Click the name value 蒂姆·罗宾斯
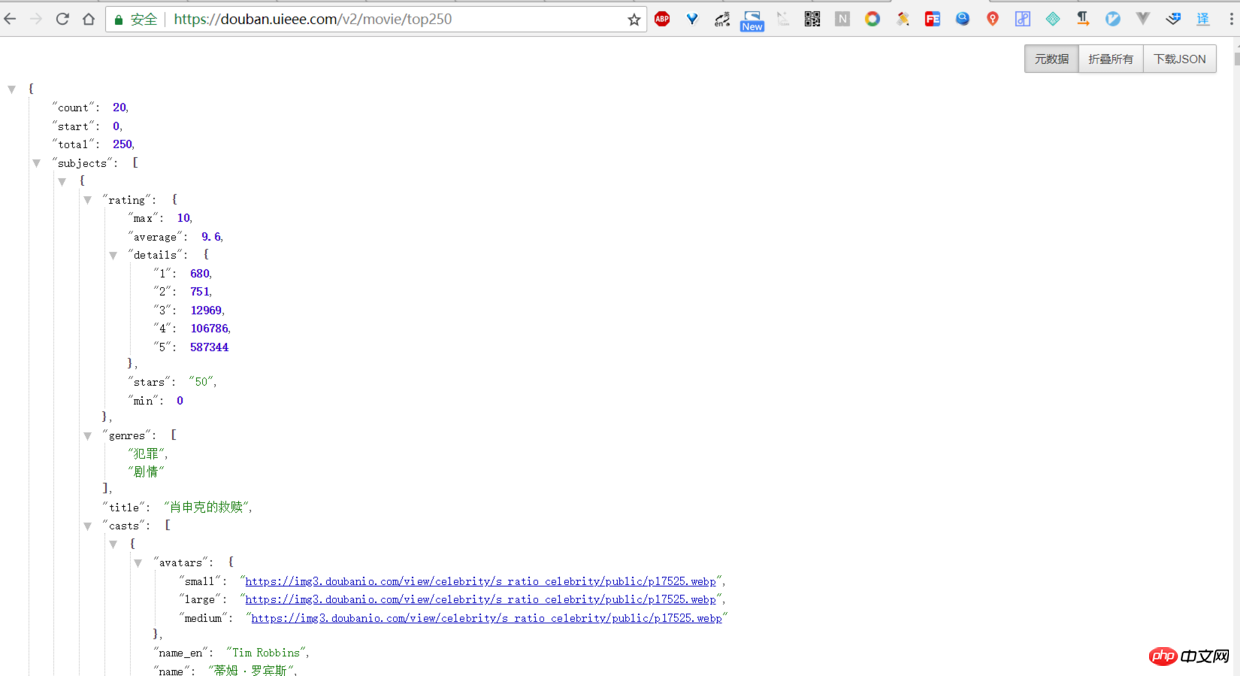Viewport: 1240px width, 676px height. 252,670
